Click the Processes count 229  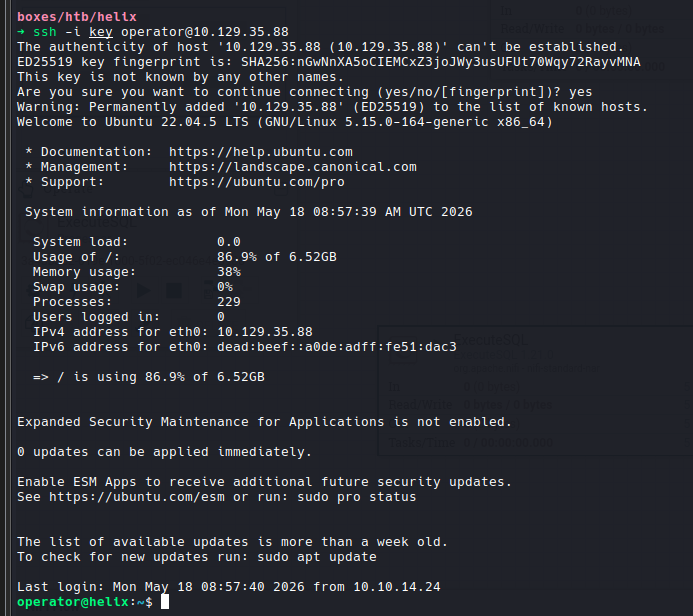pyautogui.click(x=229, y=302)
